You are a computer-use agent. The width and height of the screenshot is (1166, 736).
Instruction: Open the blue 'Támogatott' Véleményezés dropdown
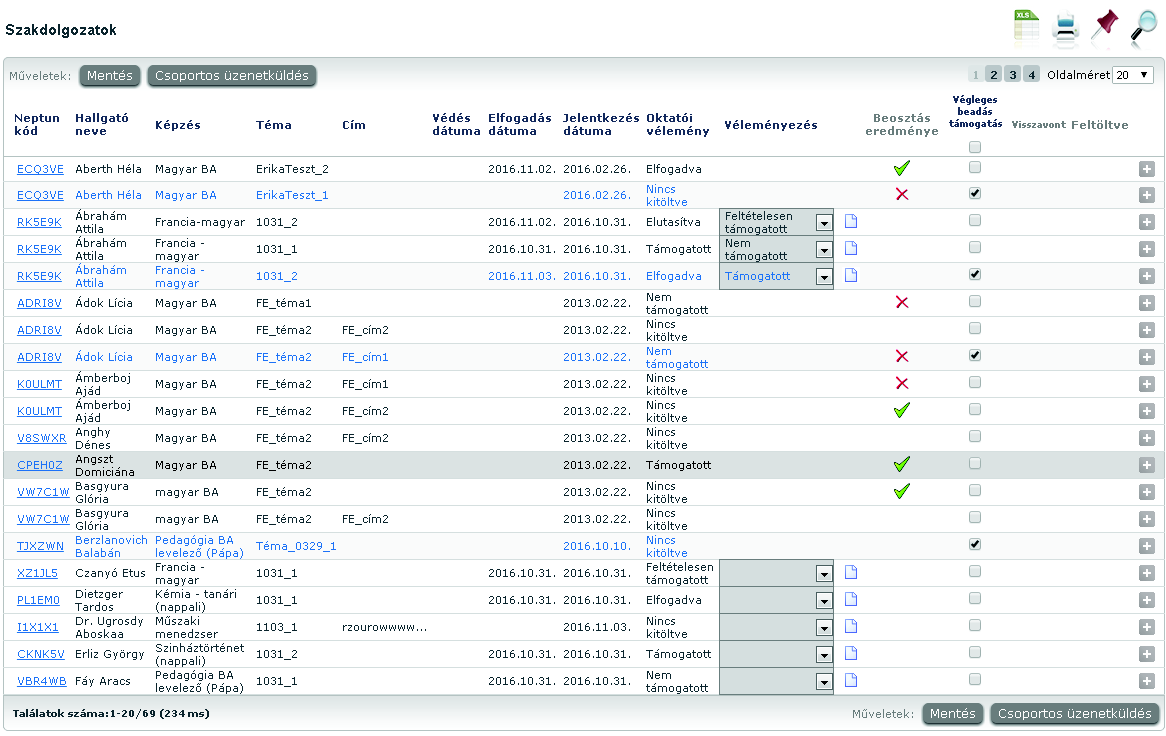click(776, 276)
